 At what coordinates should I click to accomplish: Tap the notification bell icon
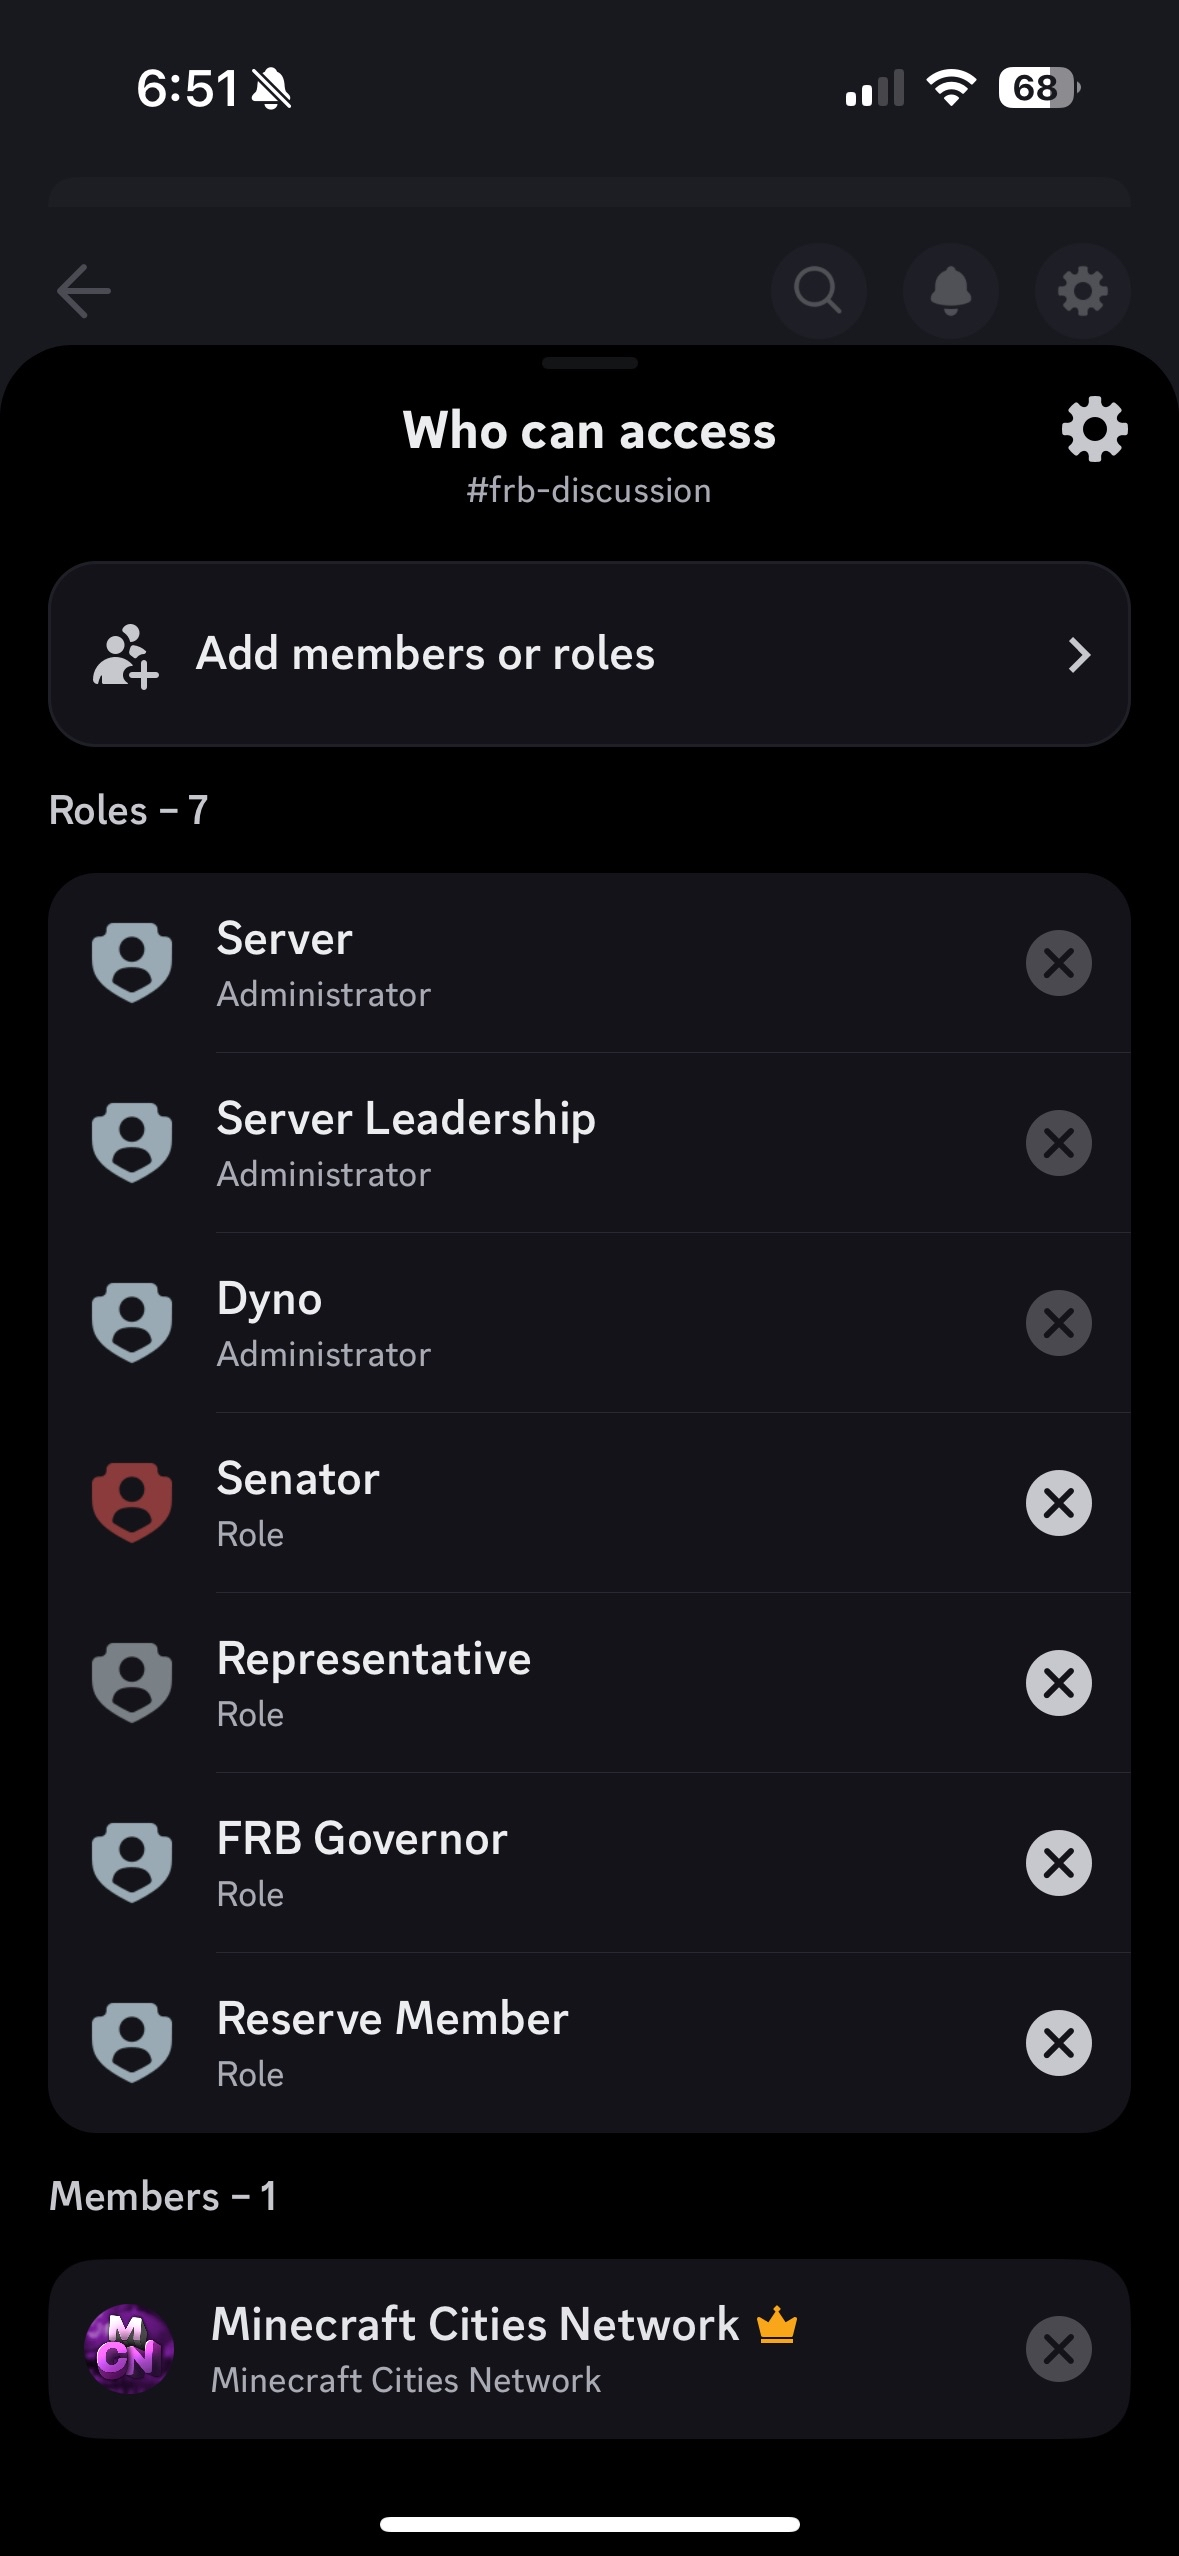coord(950,291)
